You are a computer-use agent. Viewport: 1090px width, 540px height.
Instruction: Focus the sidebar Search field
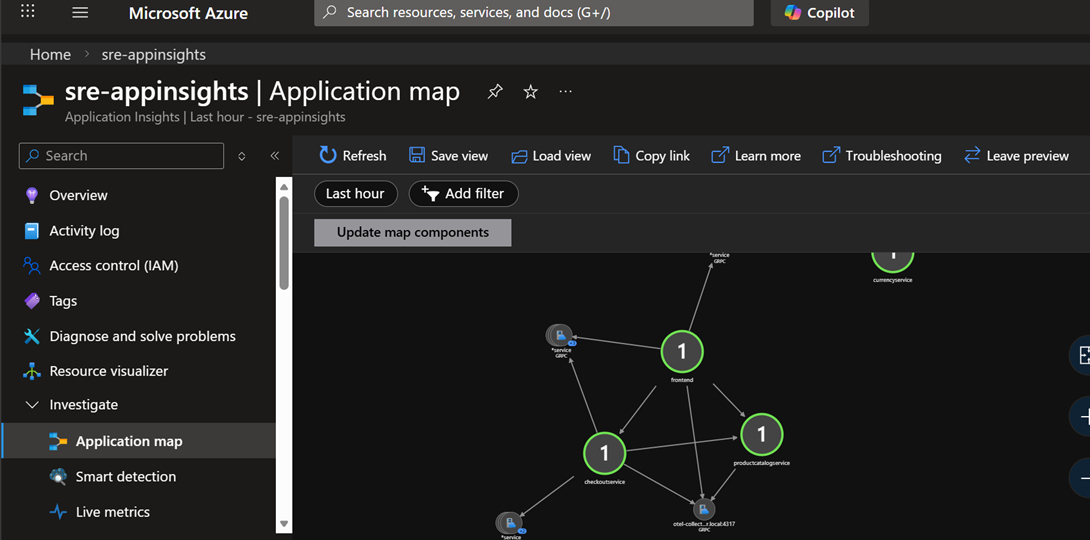point(122,156)
